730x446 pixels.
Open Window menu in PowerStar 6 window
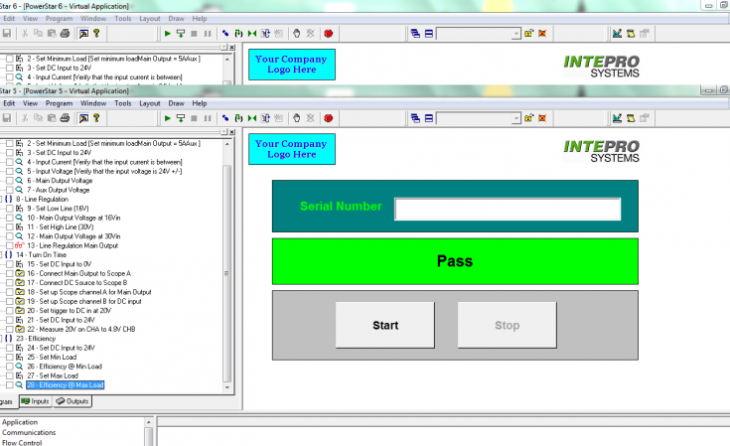click(93, 19)
